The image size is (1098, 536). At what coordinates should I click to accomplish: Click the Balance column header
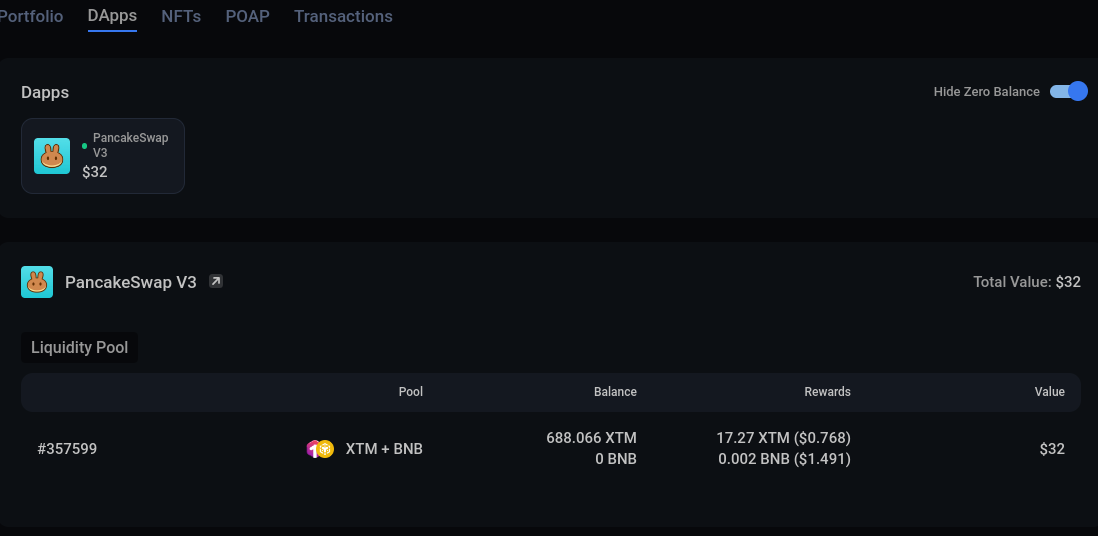(x=615, y=392)
